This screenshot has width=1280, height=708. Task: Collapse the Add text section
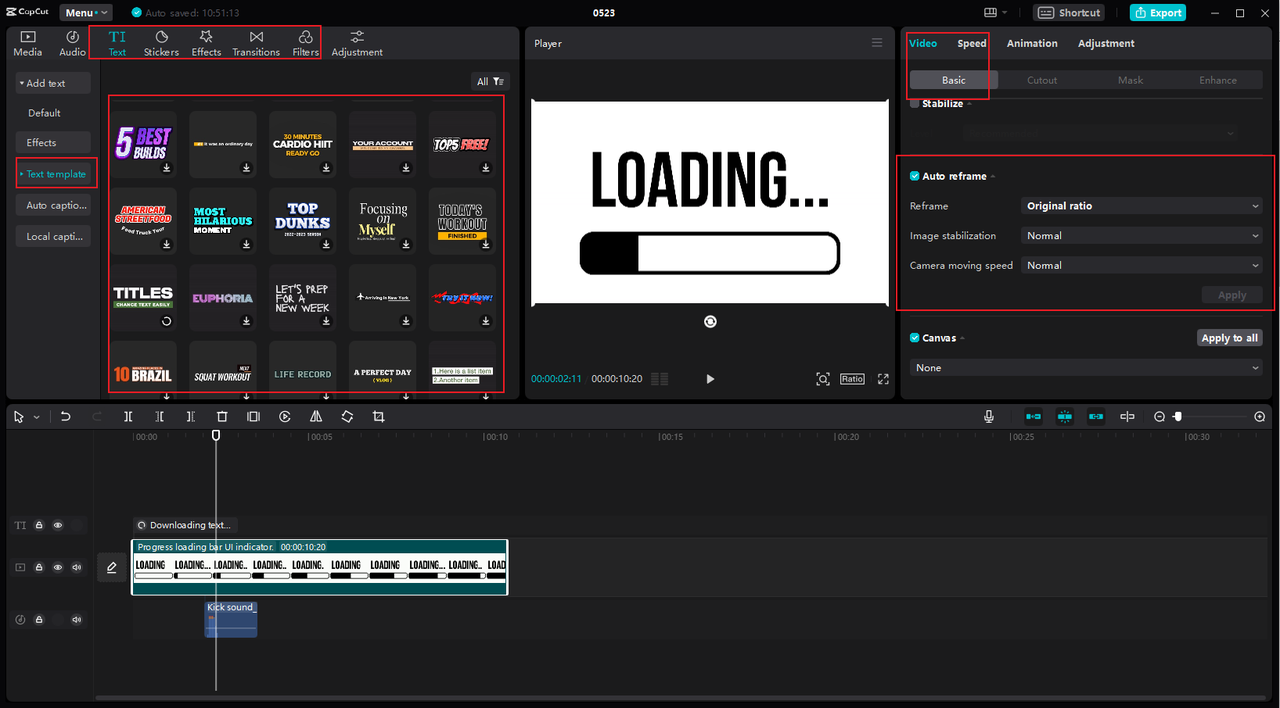click(x=53, y=83)
